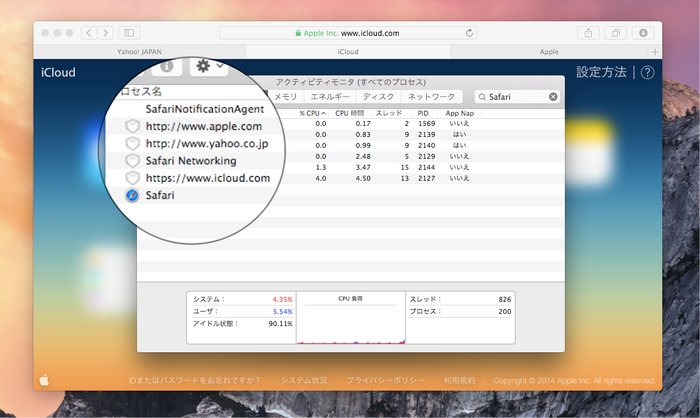This screenshot has width=700, height=418.
Task: Select the SafariNotificationAgent process
Action: [x=205, y=109]
